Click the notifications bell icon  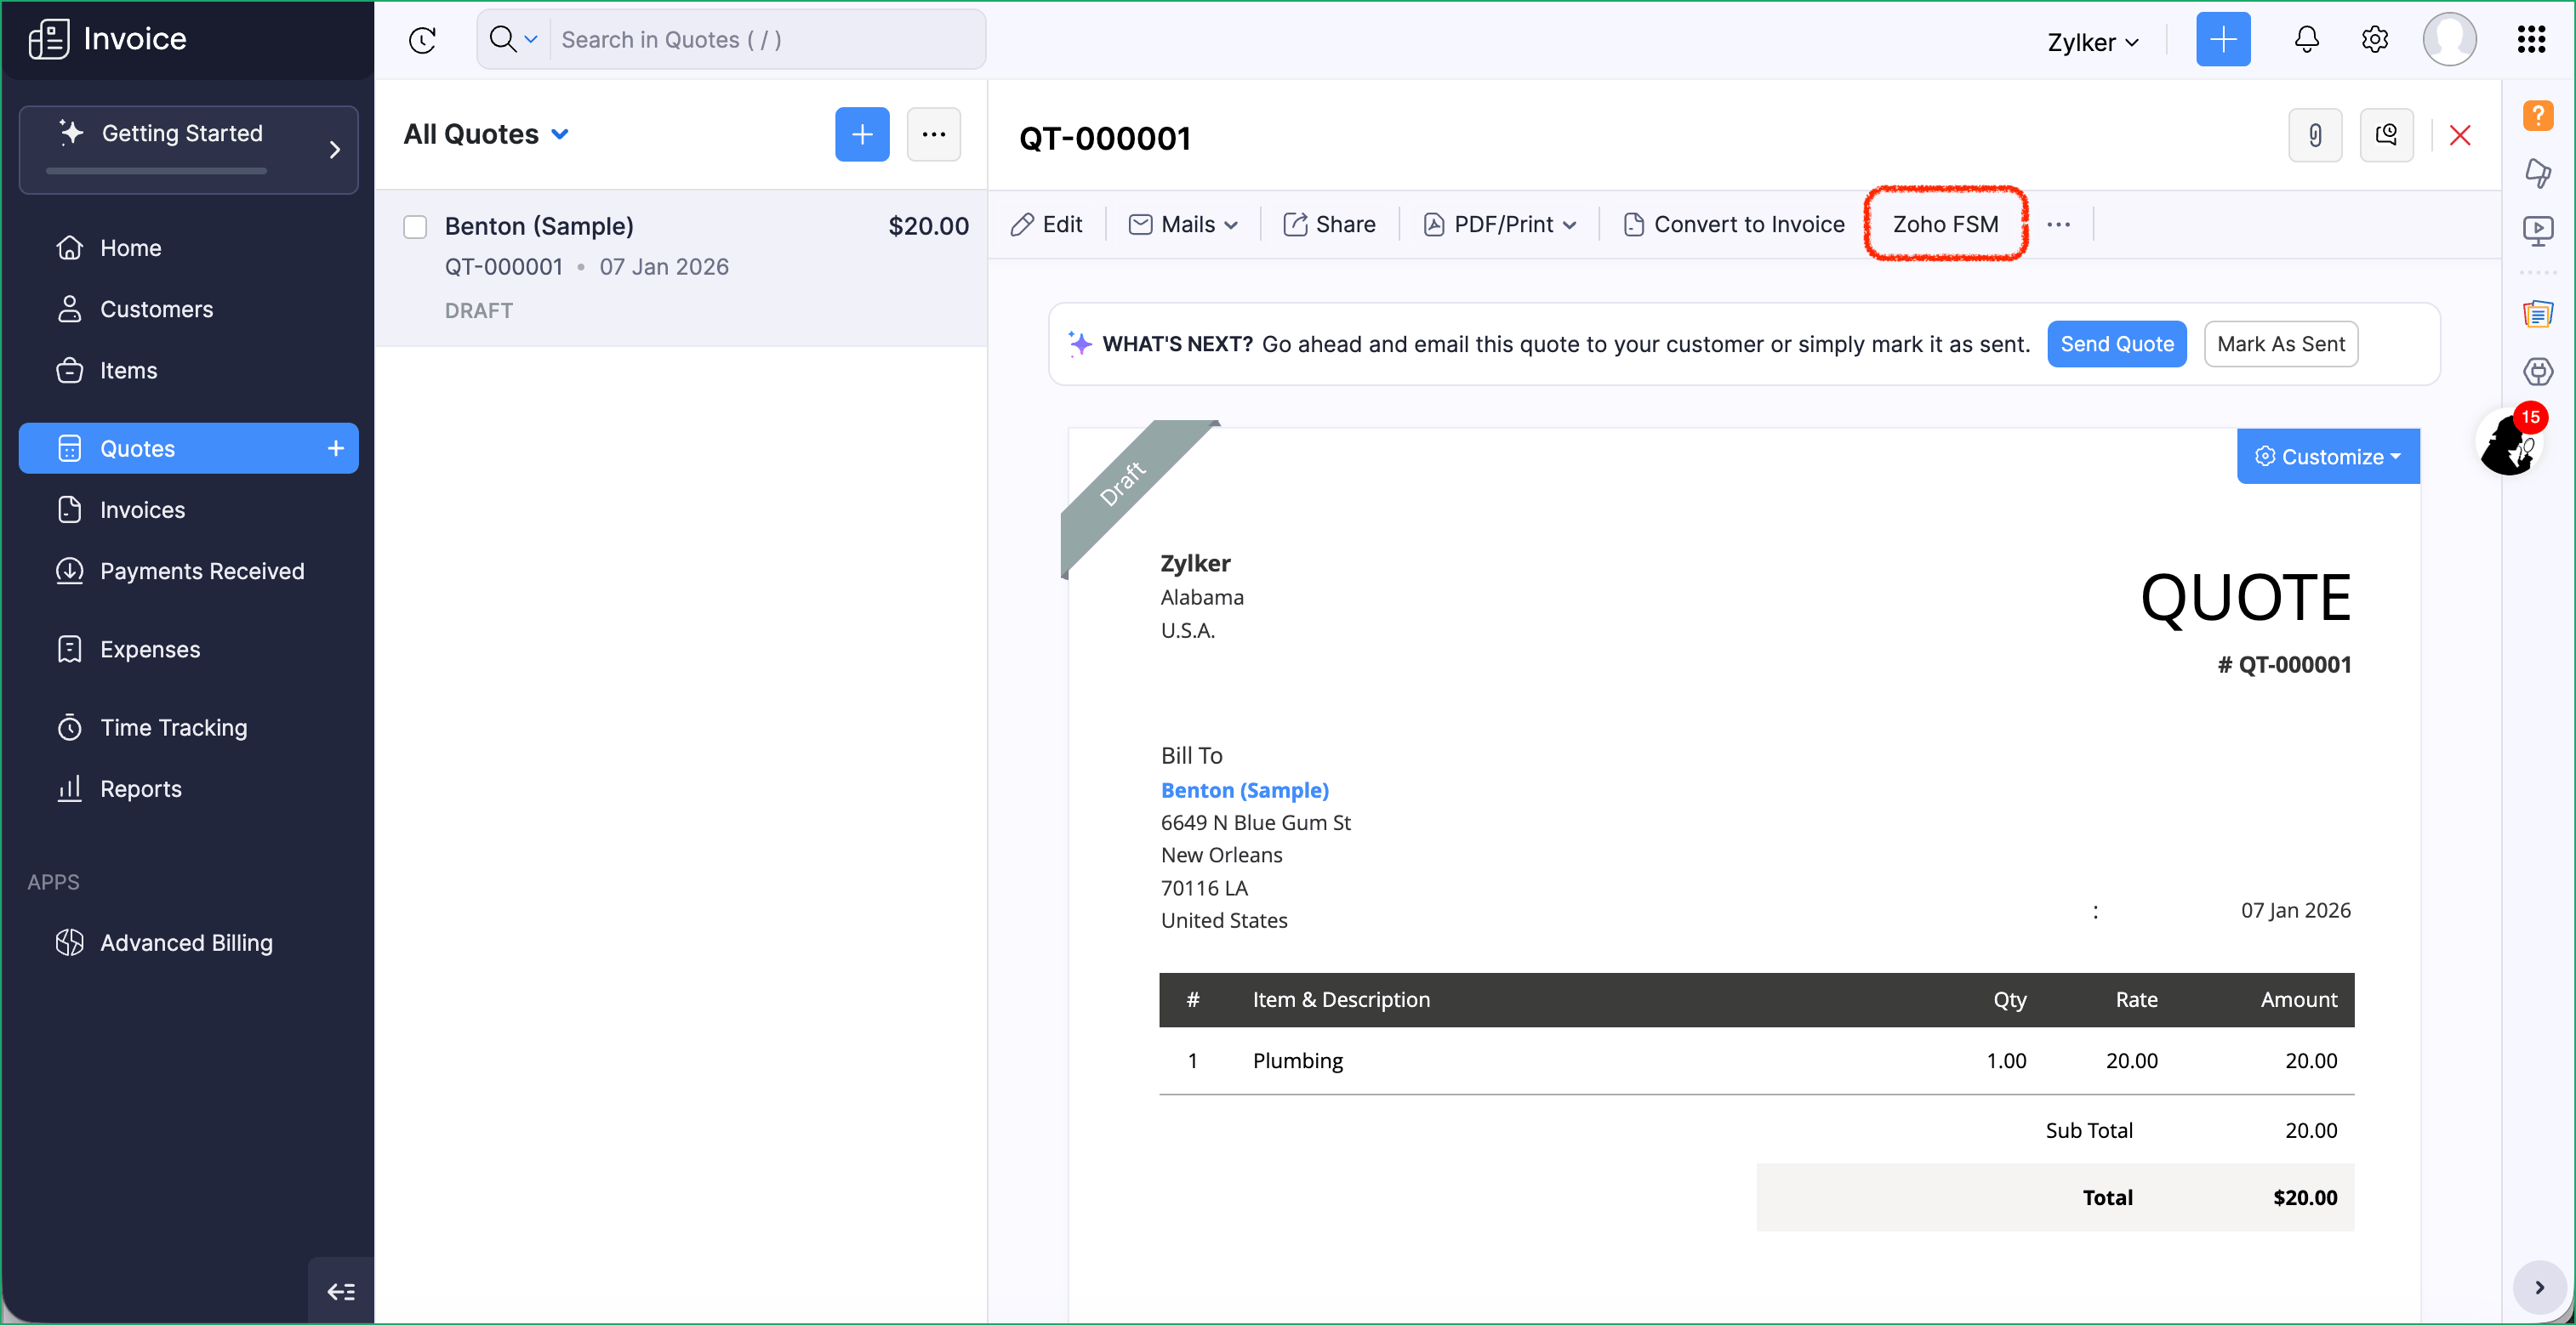click(x=2306, y=39)
